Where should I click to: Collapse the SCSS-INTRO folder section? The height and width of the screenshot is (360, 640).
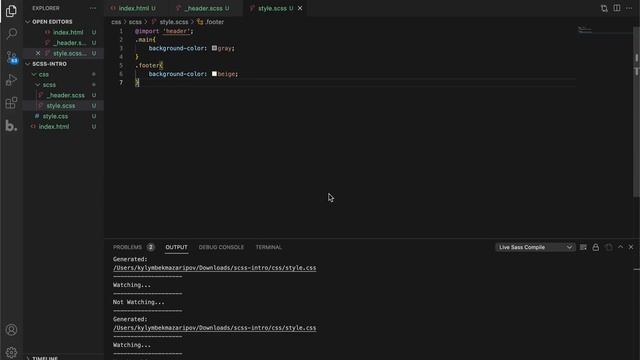[x=28, y=64]
